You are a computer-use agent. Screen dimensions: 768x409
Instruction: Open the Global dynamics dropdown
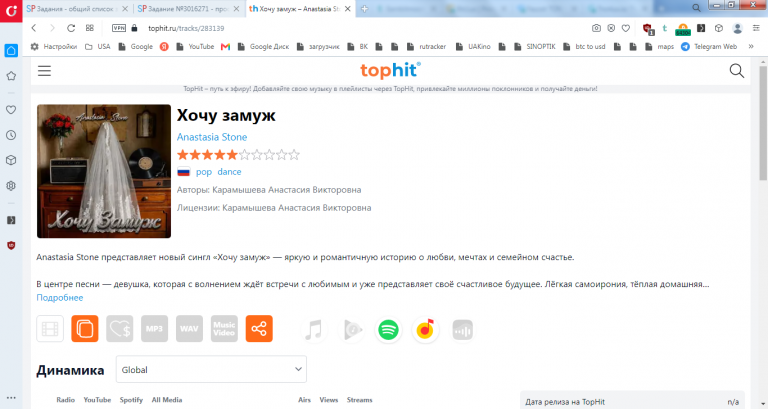tap(211, 369)
